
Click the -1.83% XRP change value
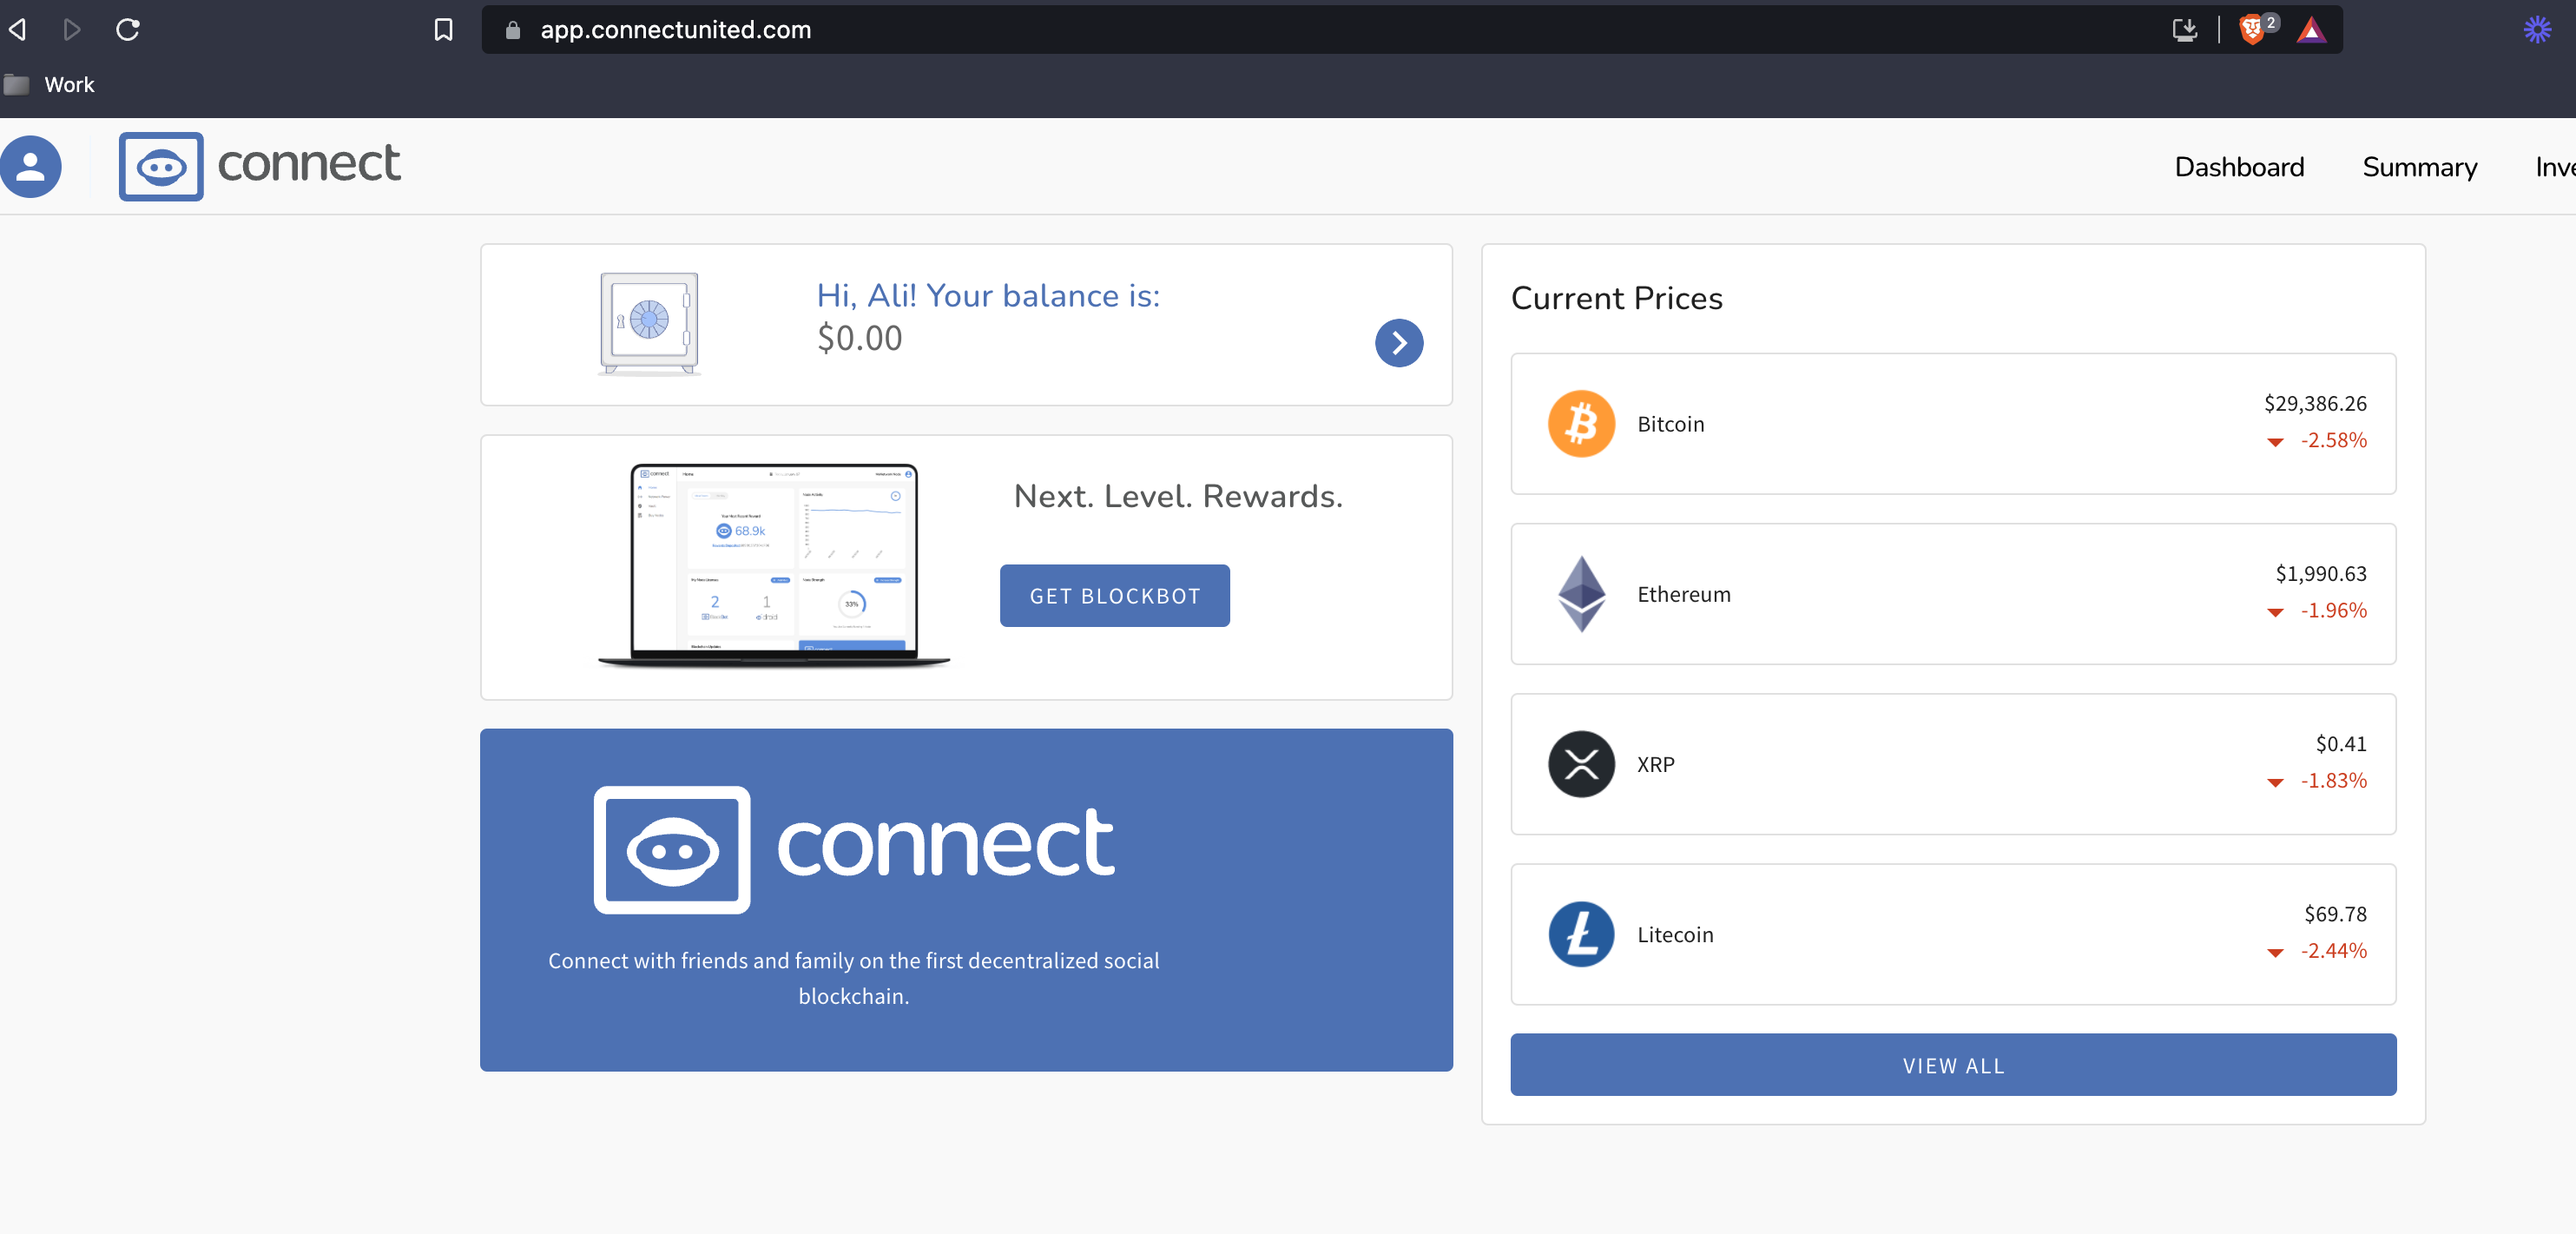[2334, 780]
